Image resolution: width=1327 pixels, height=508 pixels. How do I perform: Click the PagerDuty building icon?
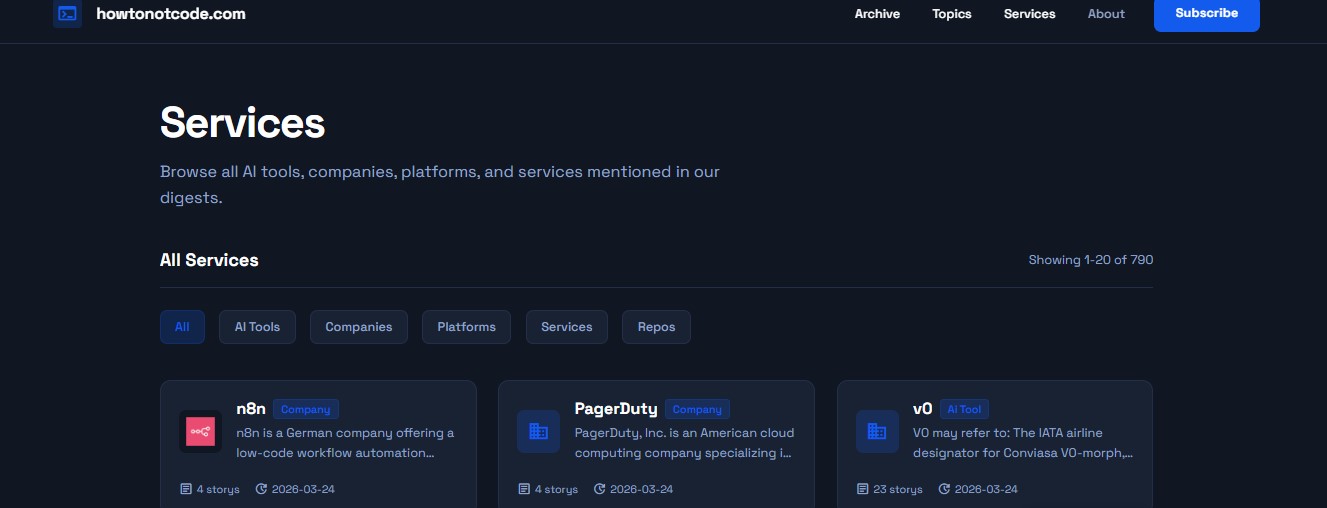click(x=539, y=431)
